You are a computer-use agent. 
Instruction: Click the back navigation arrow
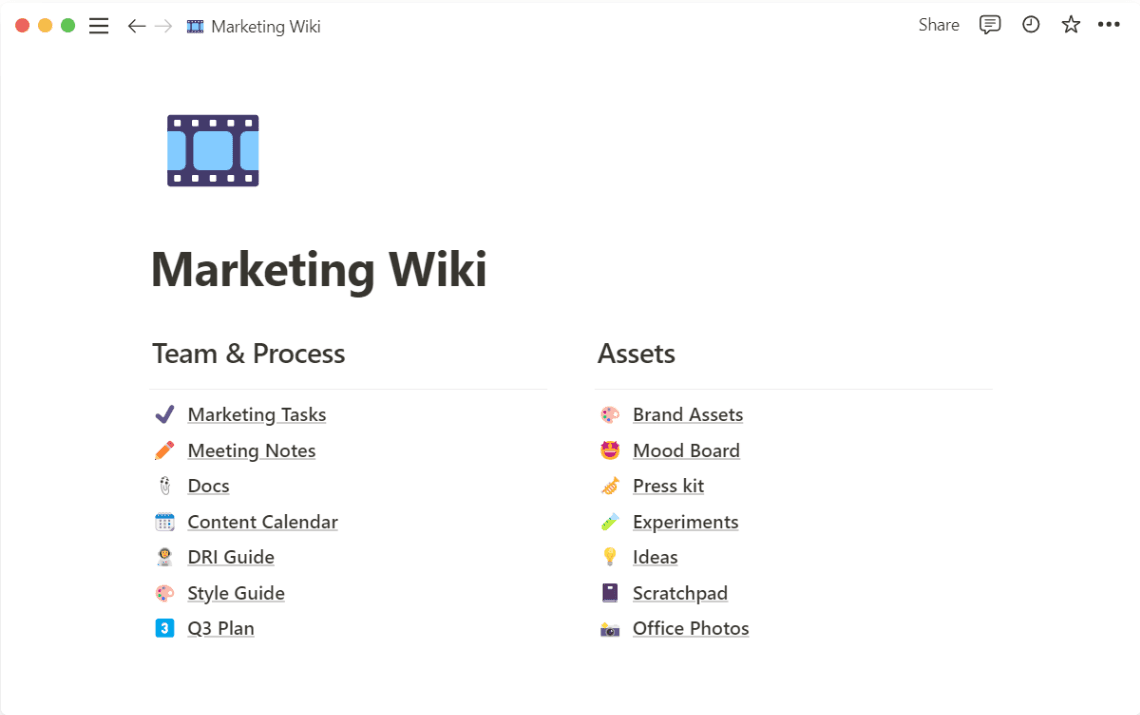coord(137,26)
